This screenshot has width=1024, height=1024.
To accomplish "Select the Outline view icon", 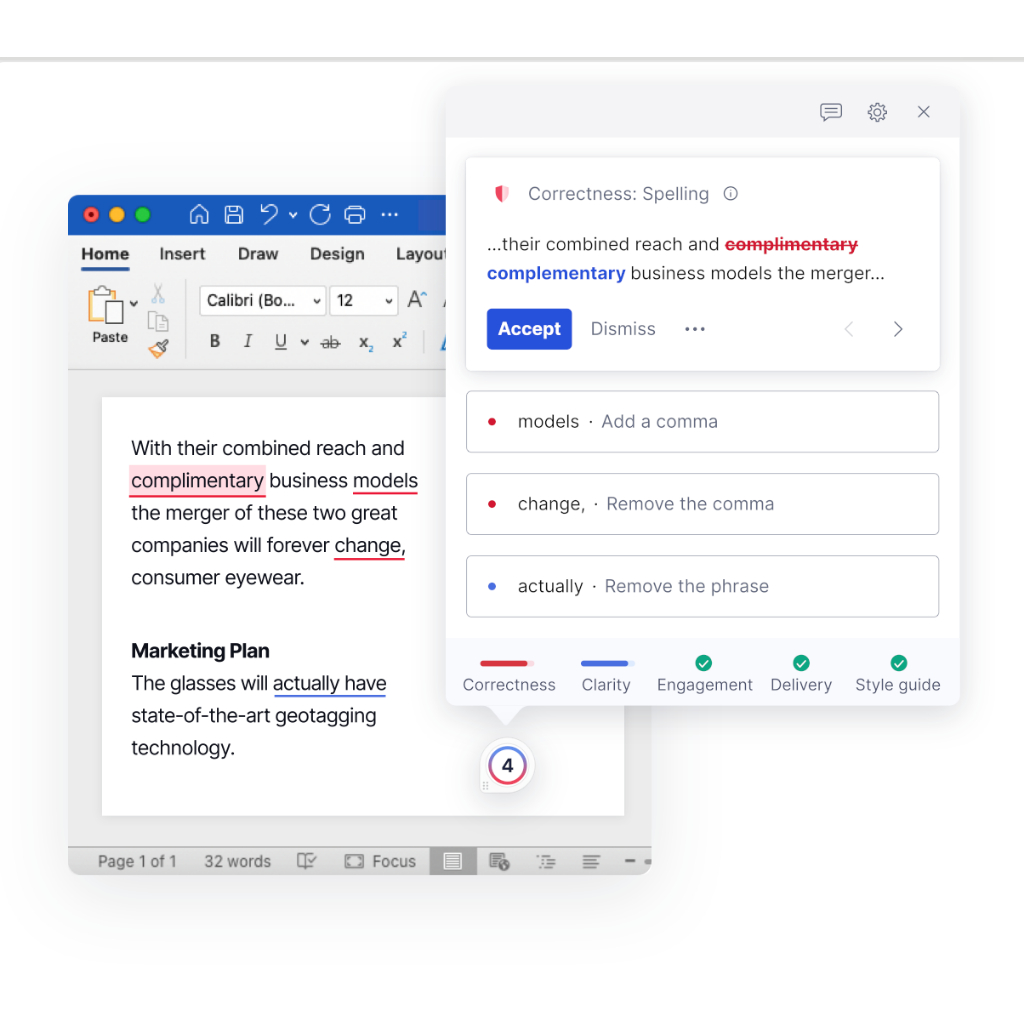I will click(546, 861).
